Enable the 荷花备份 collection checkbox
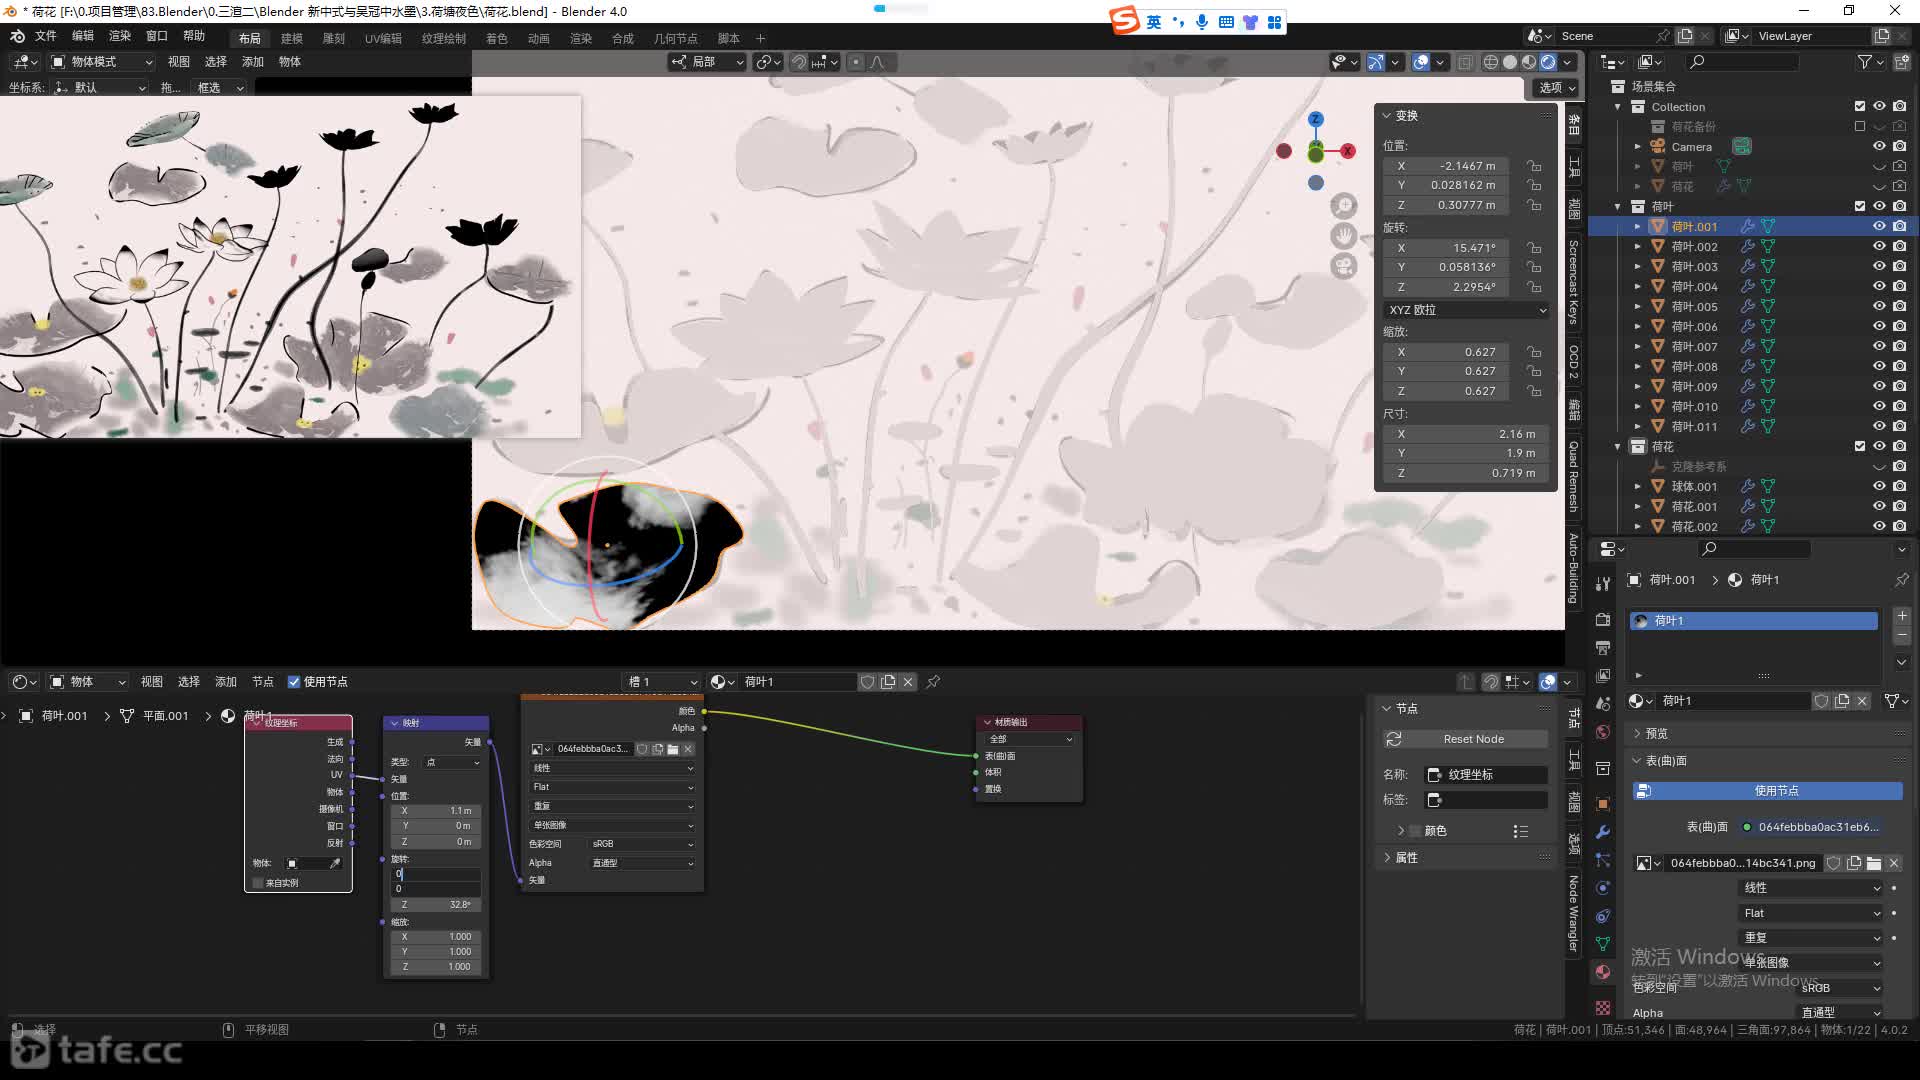The height and width of the screenshot is (1080, 1920). click(x=1860, y=126)
